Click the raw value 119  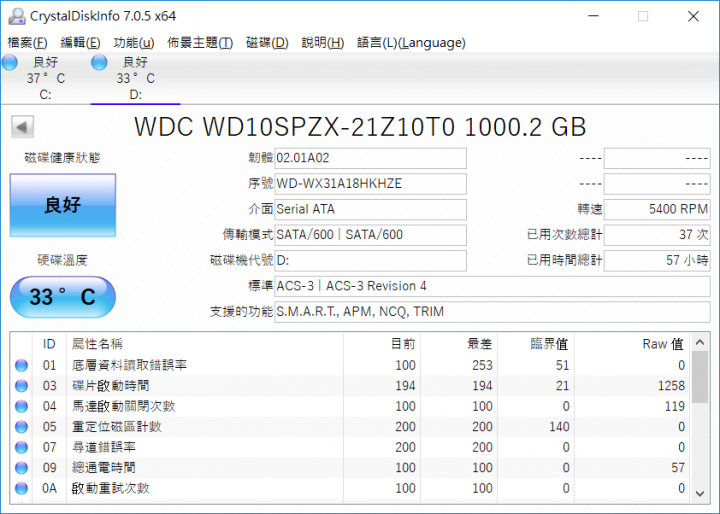pos(675,407)
